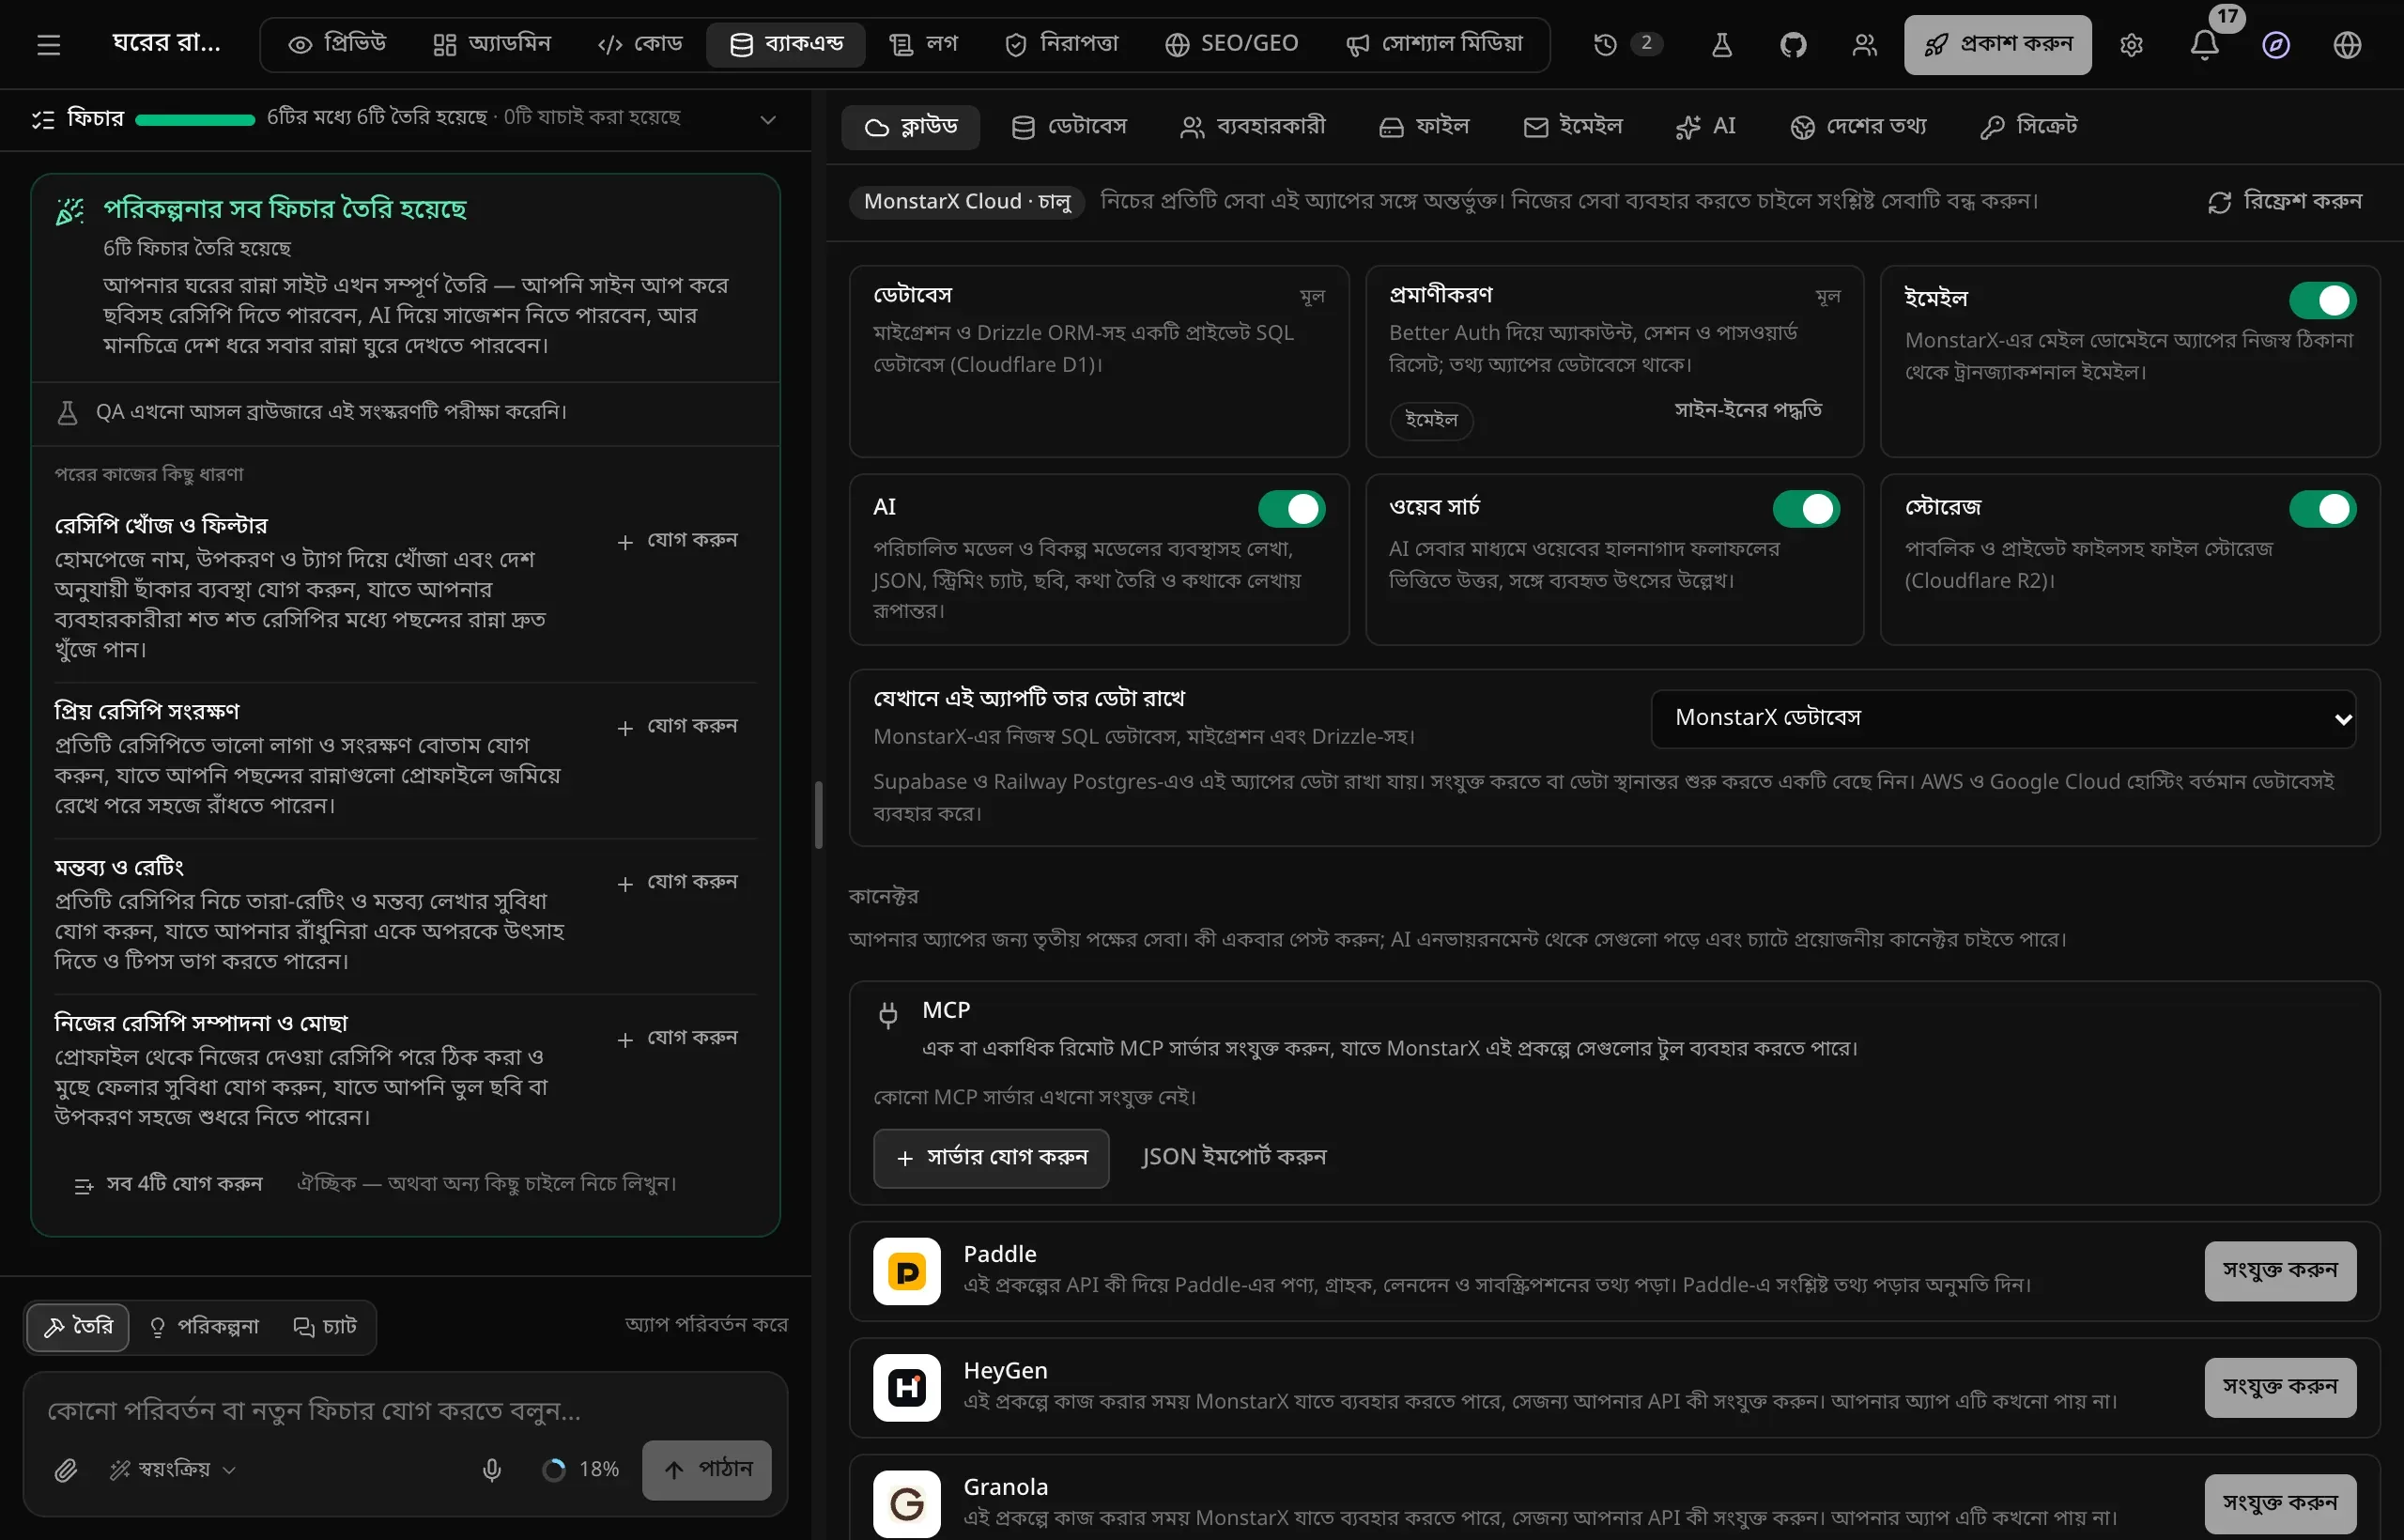Click the microphone voice input icon
2404x1540 pixels.
491,1469
